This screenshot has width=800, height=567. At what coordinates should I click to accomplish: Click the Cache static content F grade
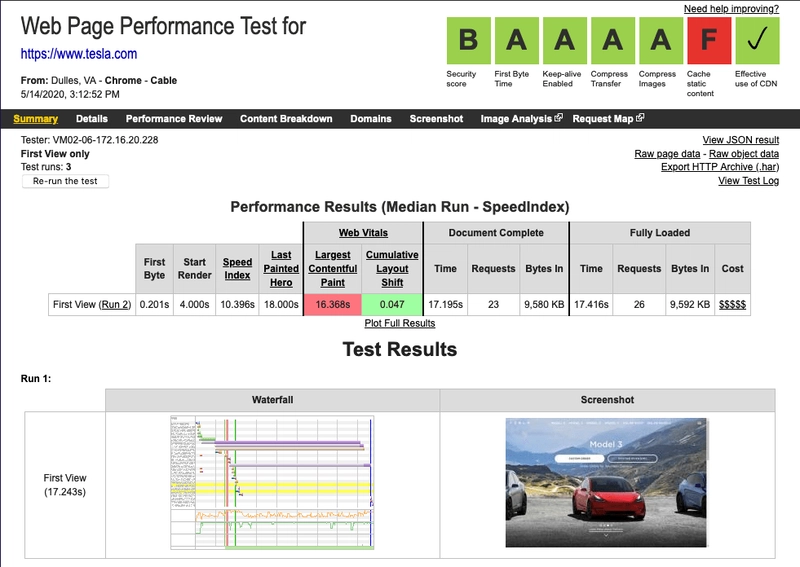tap(709, 40)
